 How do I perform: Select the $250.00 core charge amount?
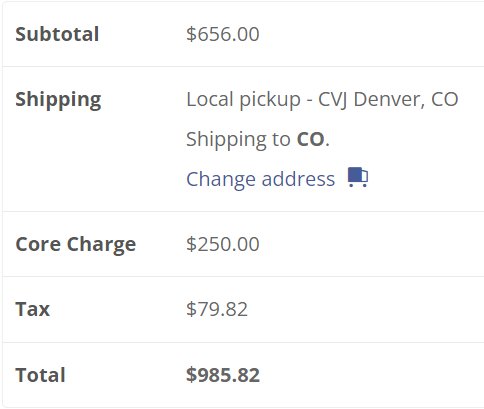point(223,244)
